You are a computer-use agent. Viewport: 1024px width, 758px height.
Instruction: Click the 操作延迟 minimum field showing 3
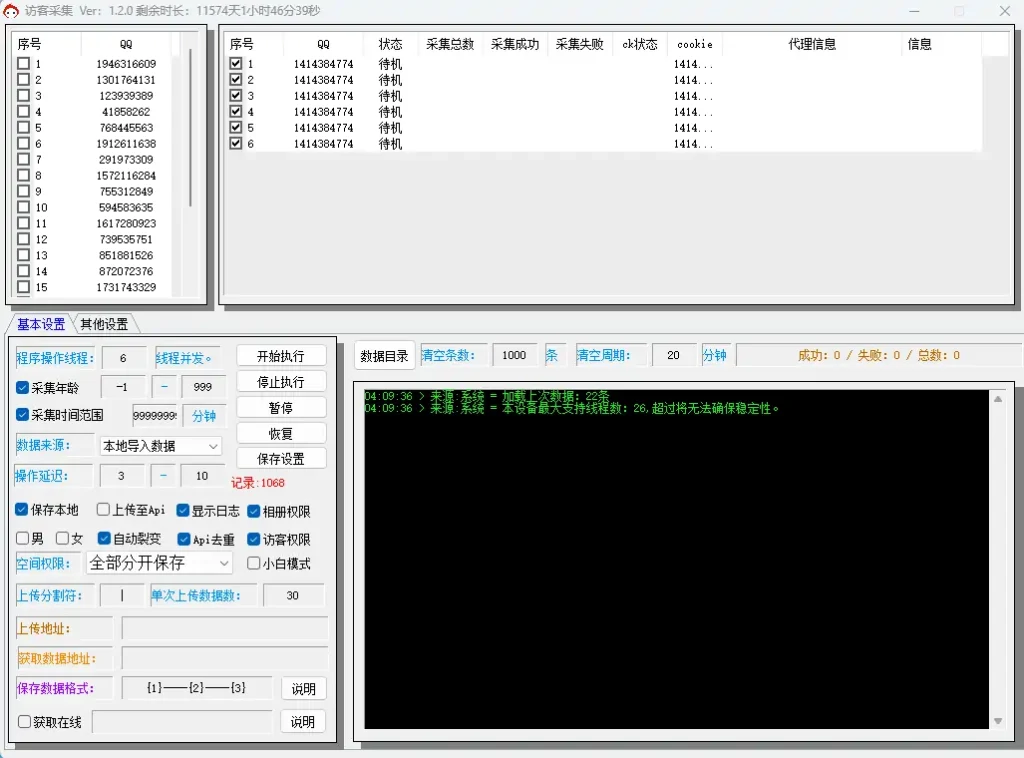tap(121, 476)
